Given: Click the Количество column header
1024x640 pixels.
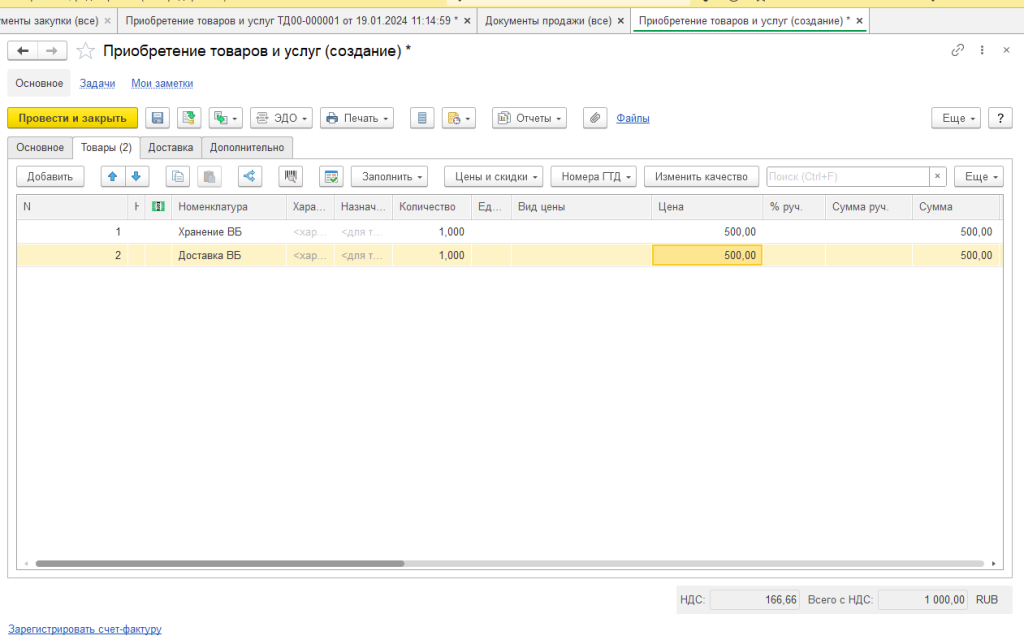Looking at the screenshot, I should coord(432,207).
